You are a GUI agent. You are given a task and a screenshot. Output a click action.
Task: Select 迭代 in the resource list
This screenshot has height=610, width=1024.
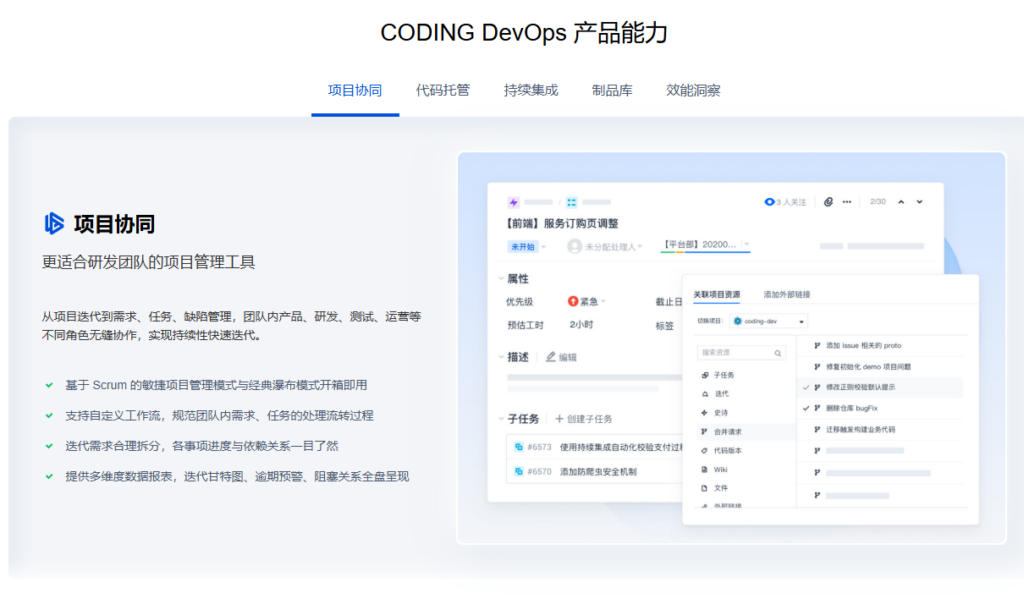(x=721, y=394)
